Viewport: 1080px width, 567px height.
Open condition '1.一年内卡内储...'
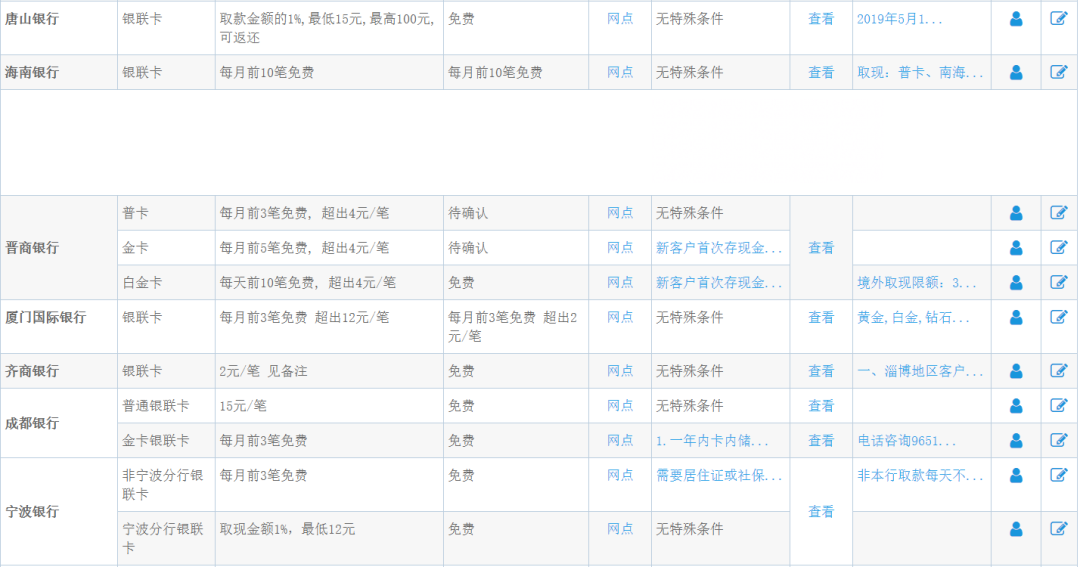tap(712, 441)
